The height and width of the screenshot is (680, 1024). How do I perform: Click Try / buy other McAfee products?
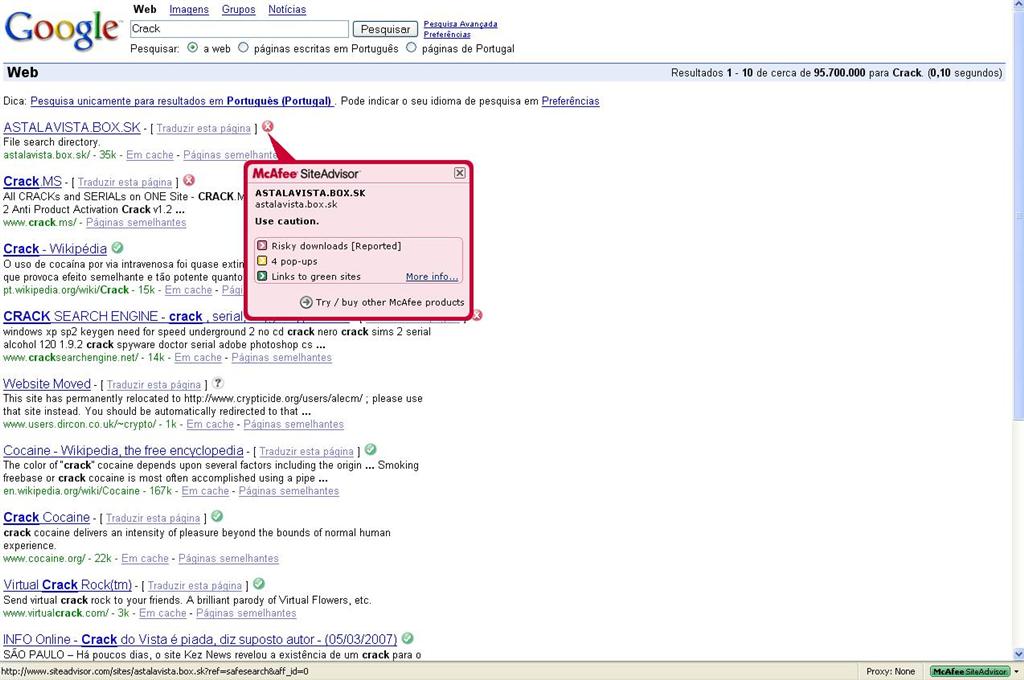390,302
